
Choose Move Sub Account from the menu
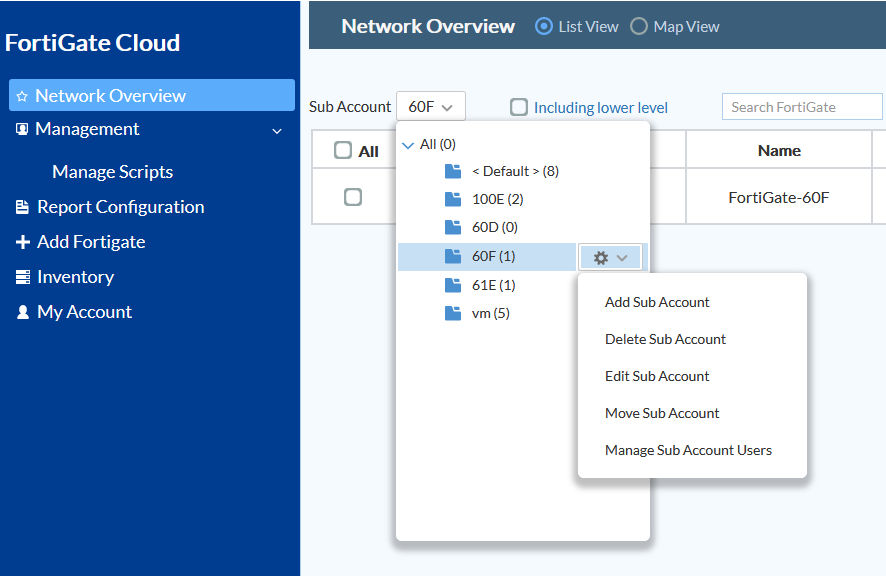click(662, 413)
